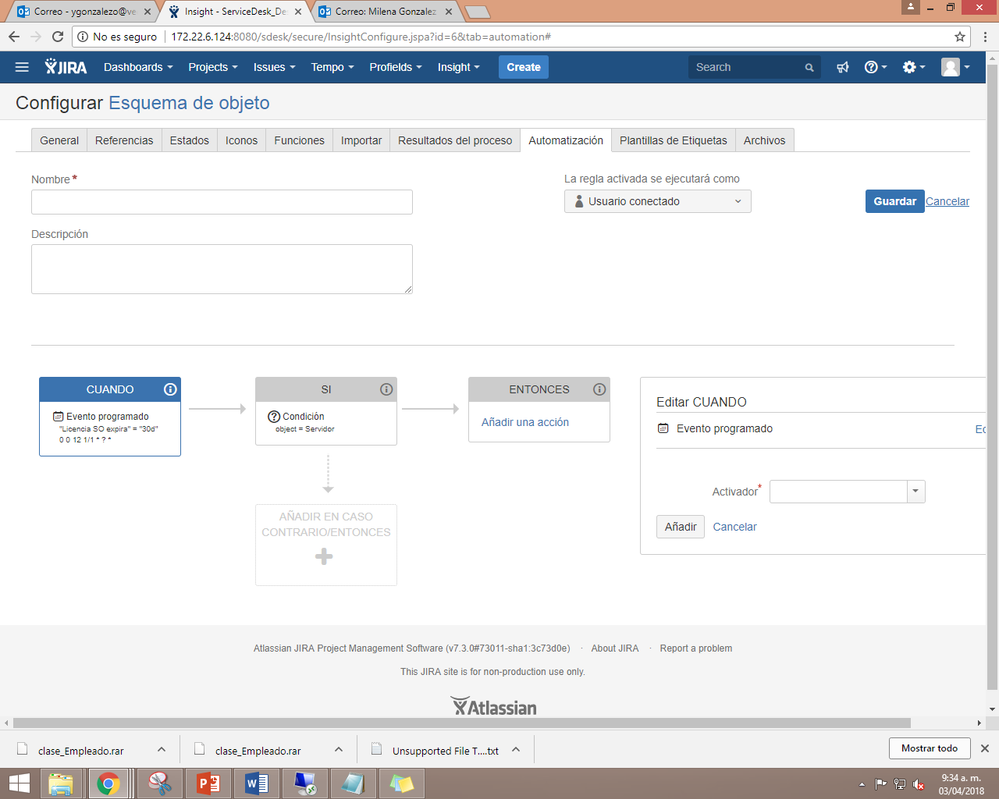Expand the Projects menu
The image size is (999, 799).
coord(213,67)
